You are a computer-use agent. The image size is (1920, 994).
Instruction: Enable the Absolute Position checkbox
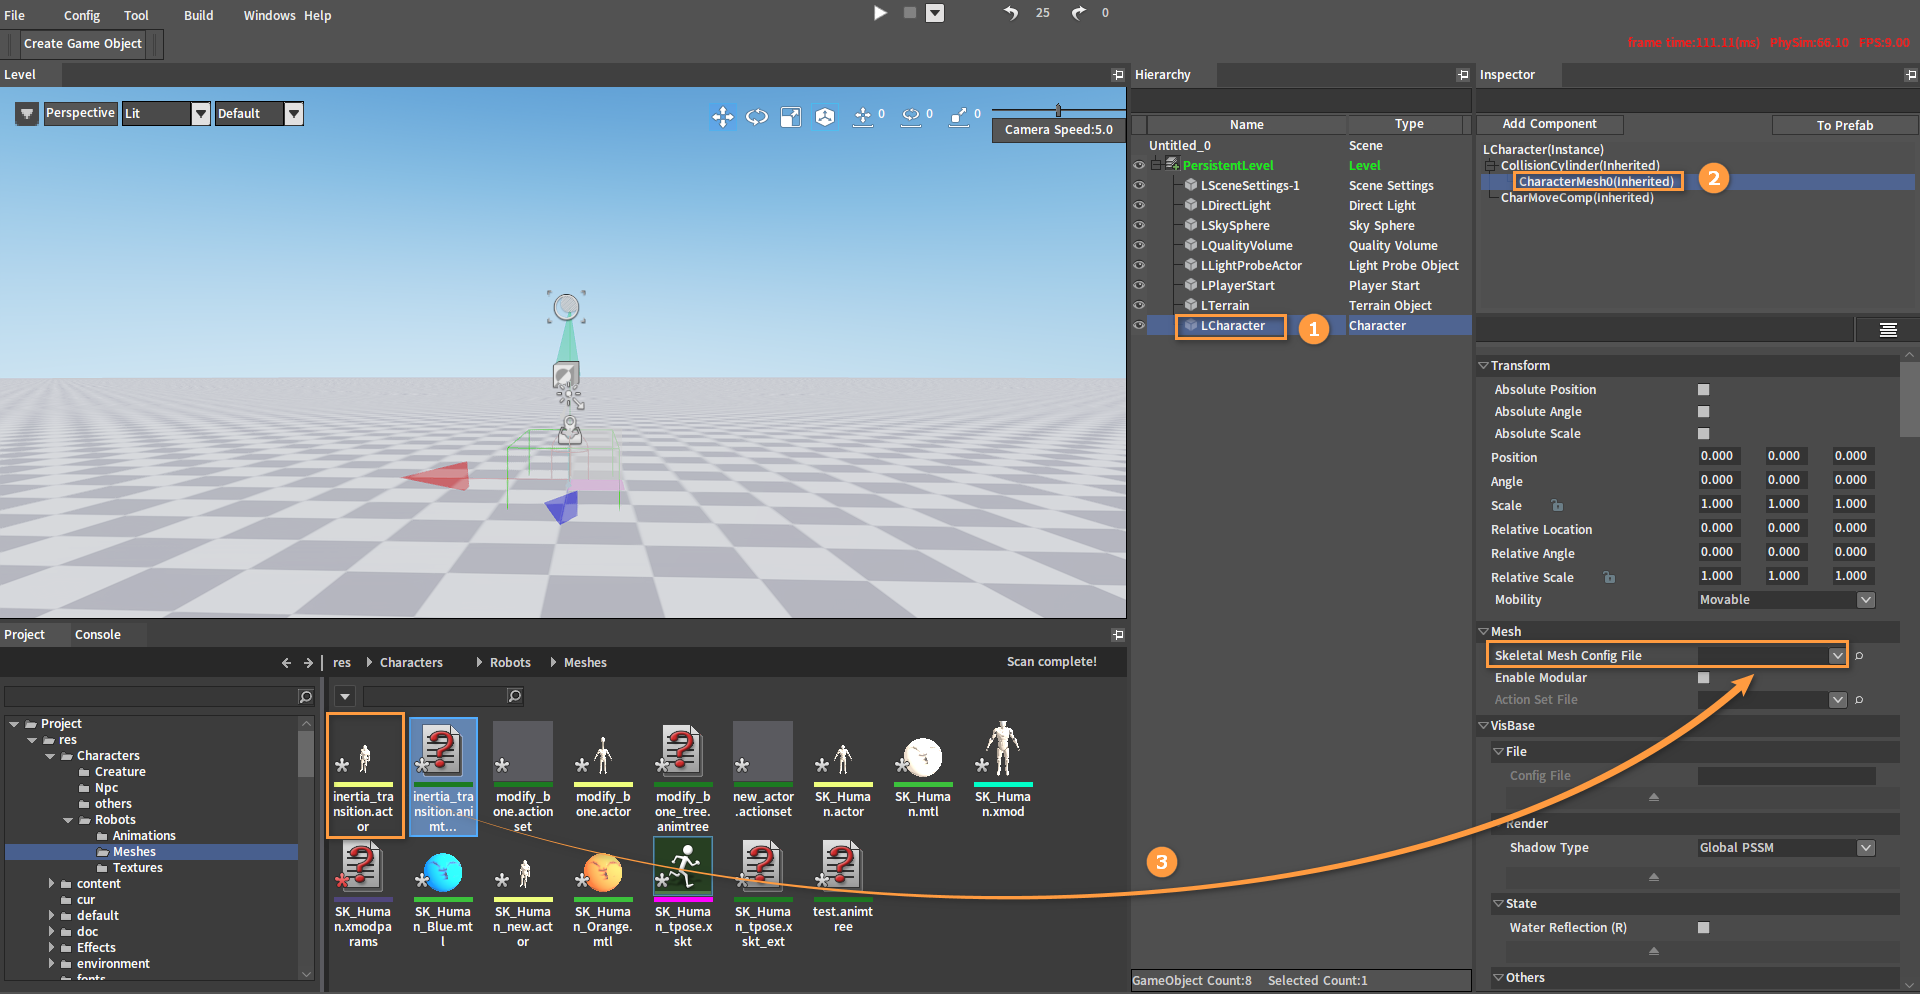tap(1703, 390)
